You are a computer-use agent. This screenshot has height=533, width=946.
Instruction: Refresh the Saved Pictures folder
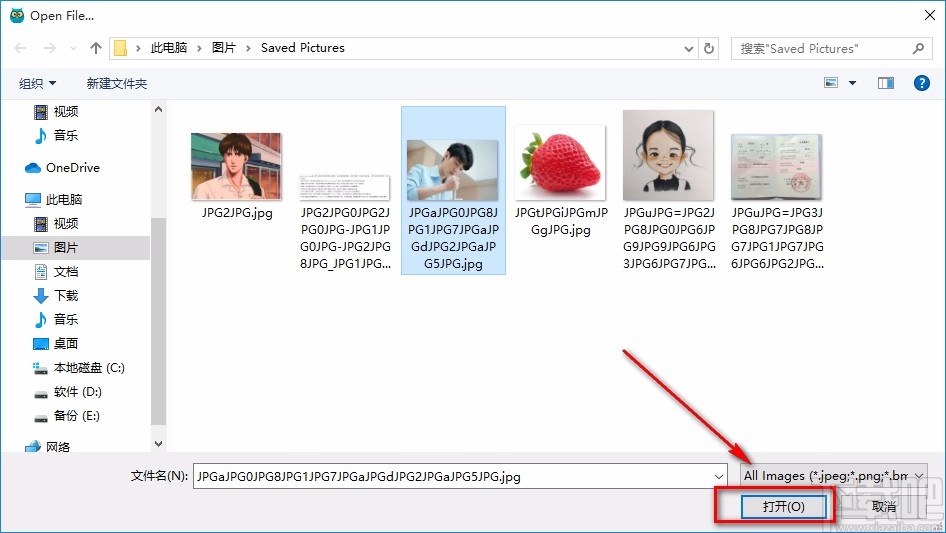coord(709,48)
